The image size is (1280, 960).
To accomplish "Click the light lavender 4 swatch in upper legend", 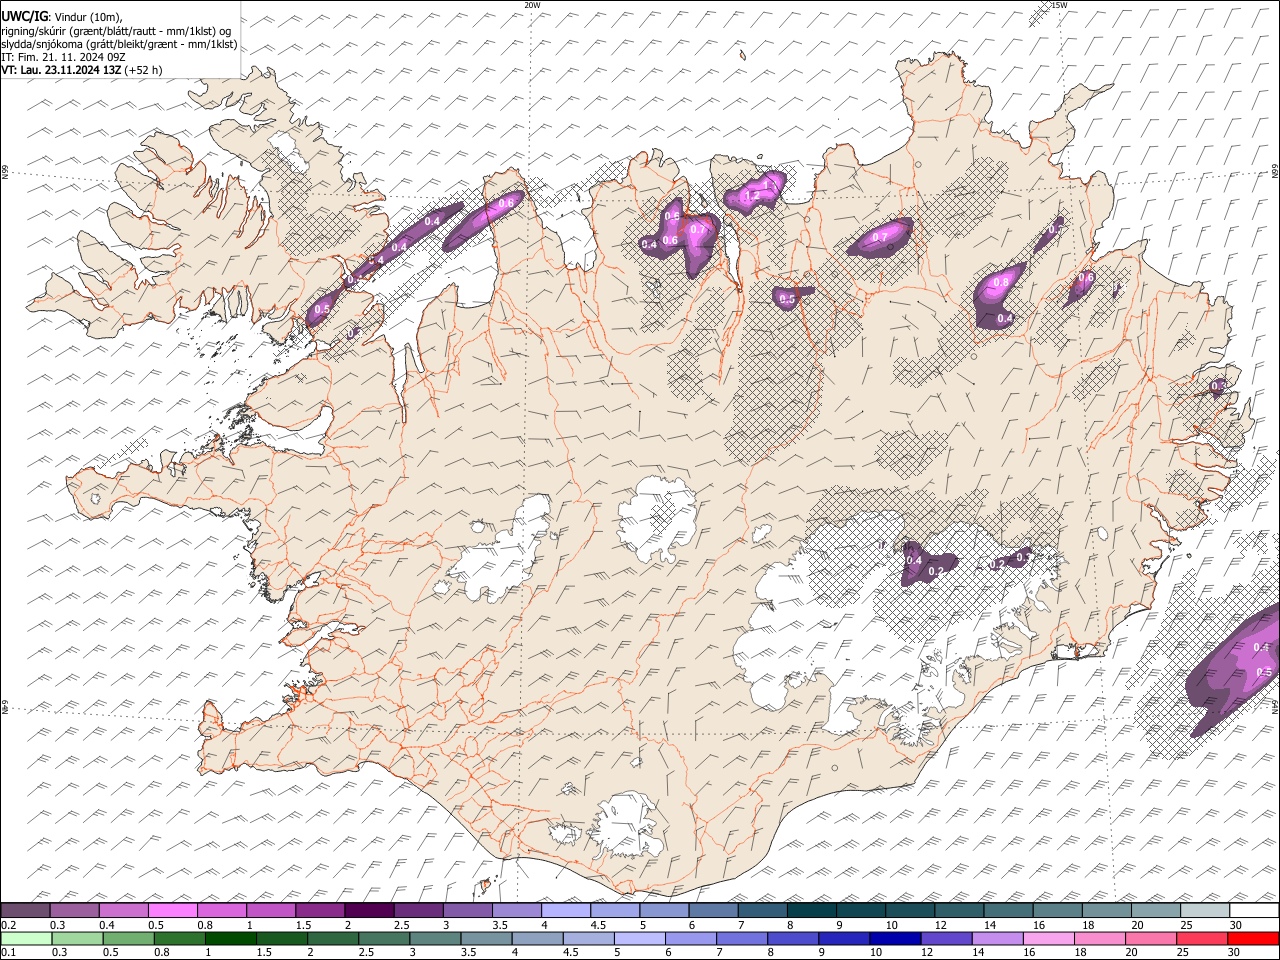I will coord(566,910).
